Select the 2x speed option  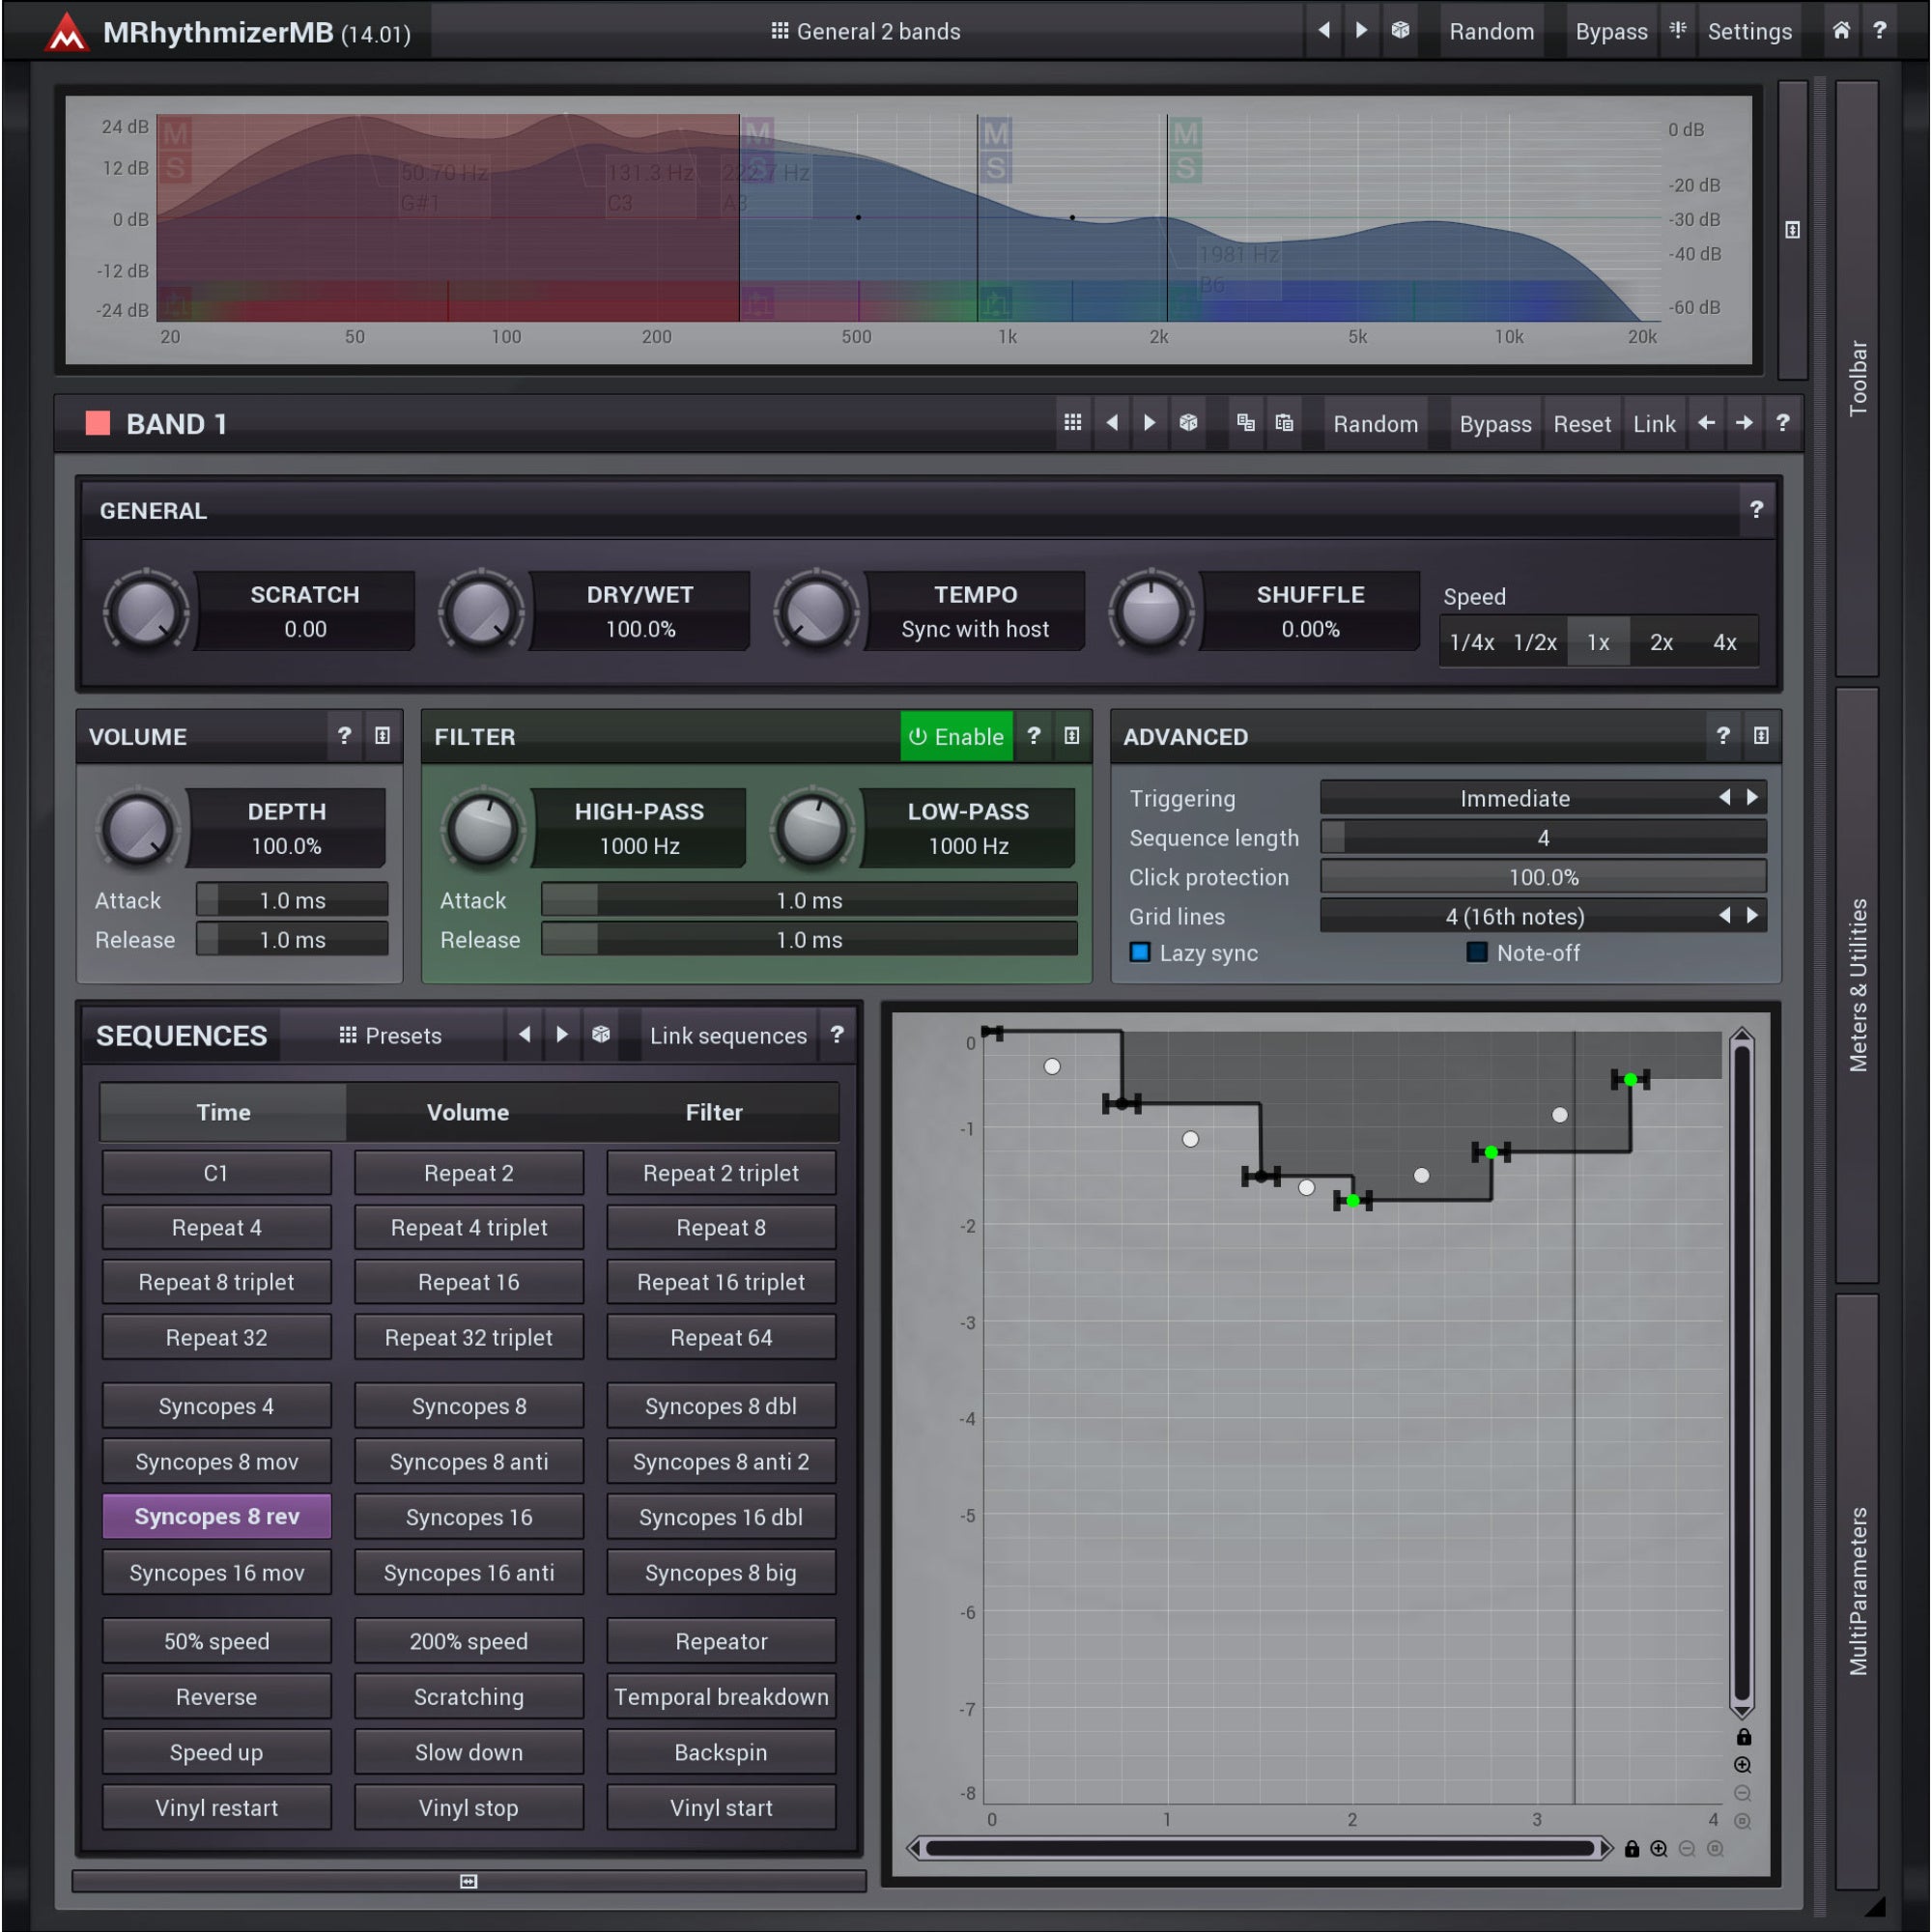click(x=1662, y=642)
